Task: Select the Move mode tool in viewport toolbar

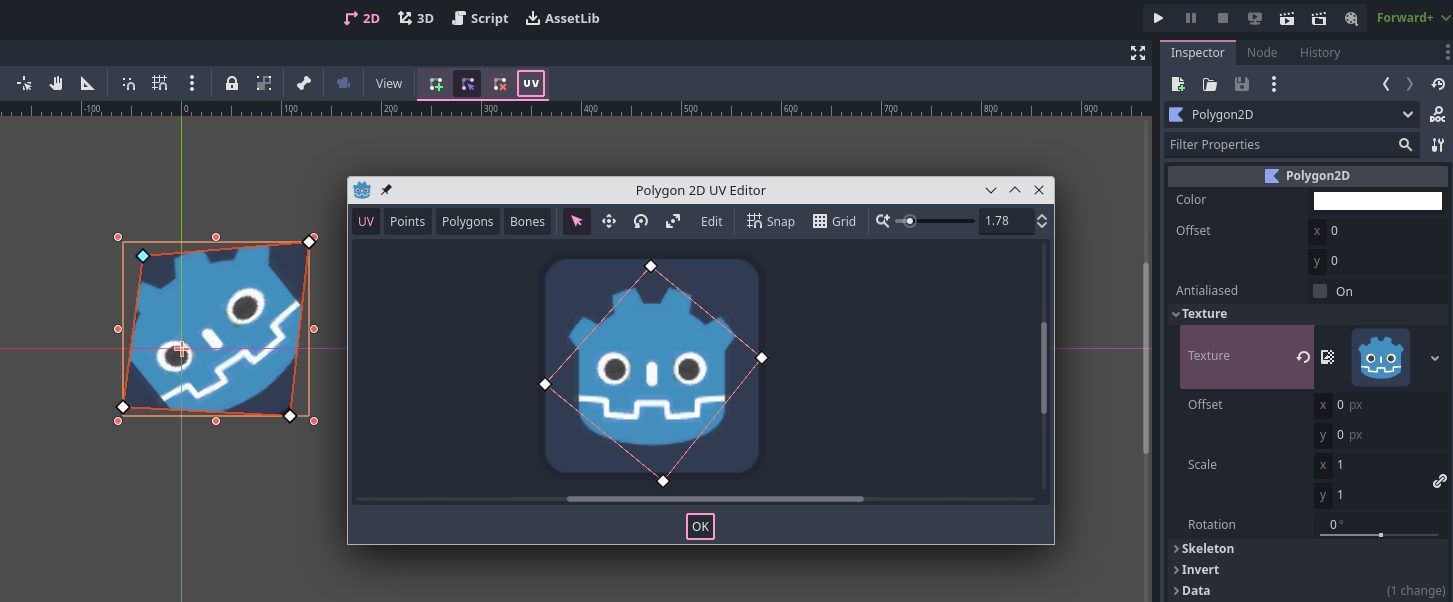Action: (24, 84)
